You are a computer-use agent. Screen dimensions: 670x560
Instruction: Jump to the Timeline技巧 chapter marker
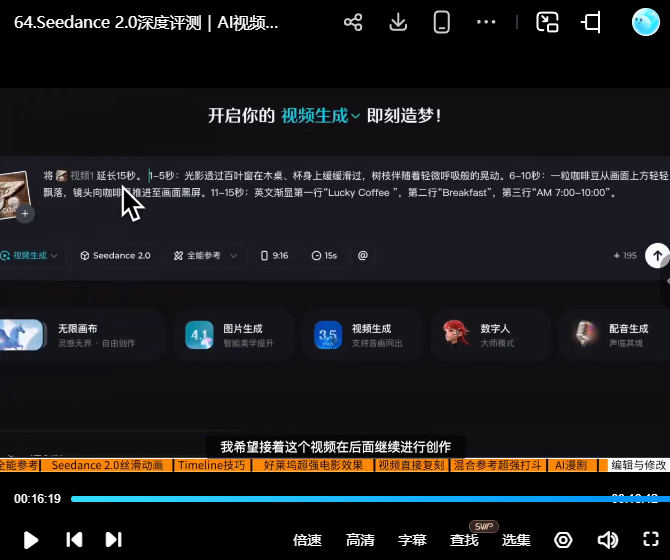(x=211, y=466)
